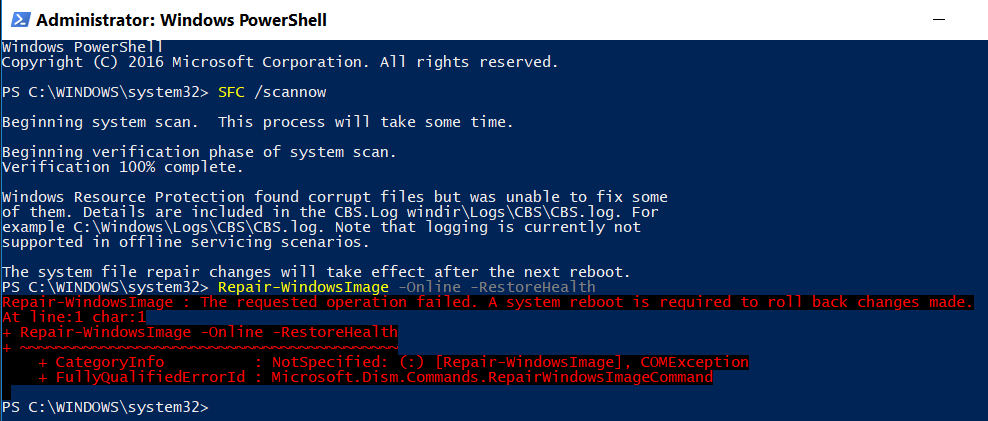The image size is (988, 421).
Task: Click the 'Beginning system scan' message
Action: pyautogui.click(x=258, y=122)
